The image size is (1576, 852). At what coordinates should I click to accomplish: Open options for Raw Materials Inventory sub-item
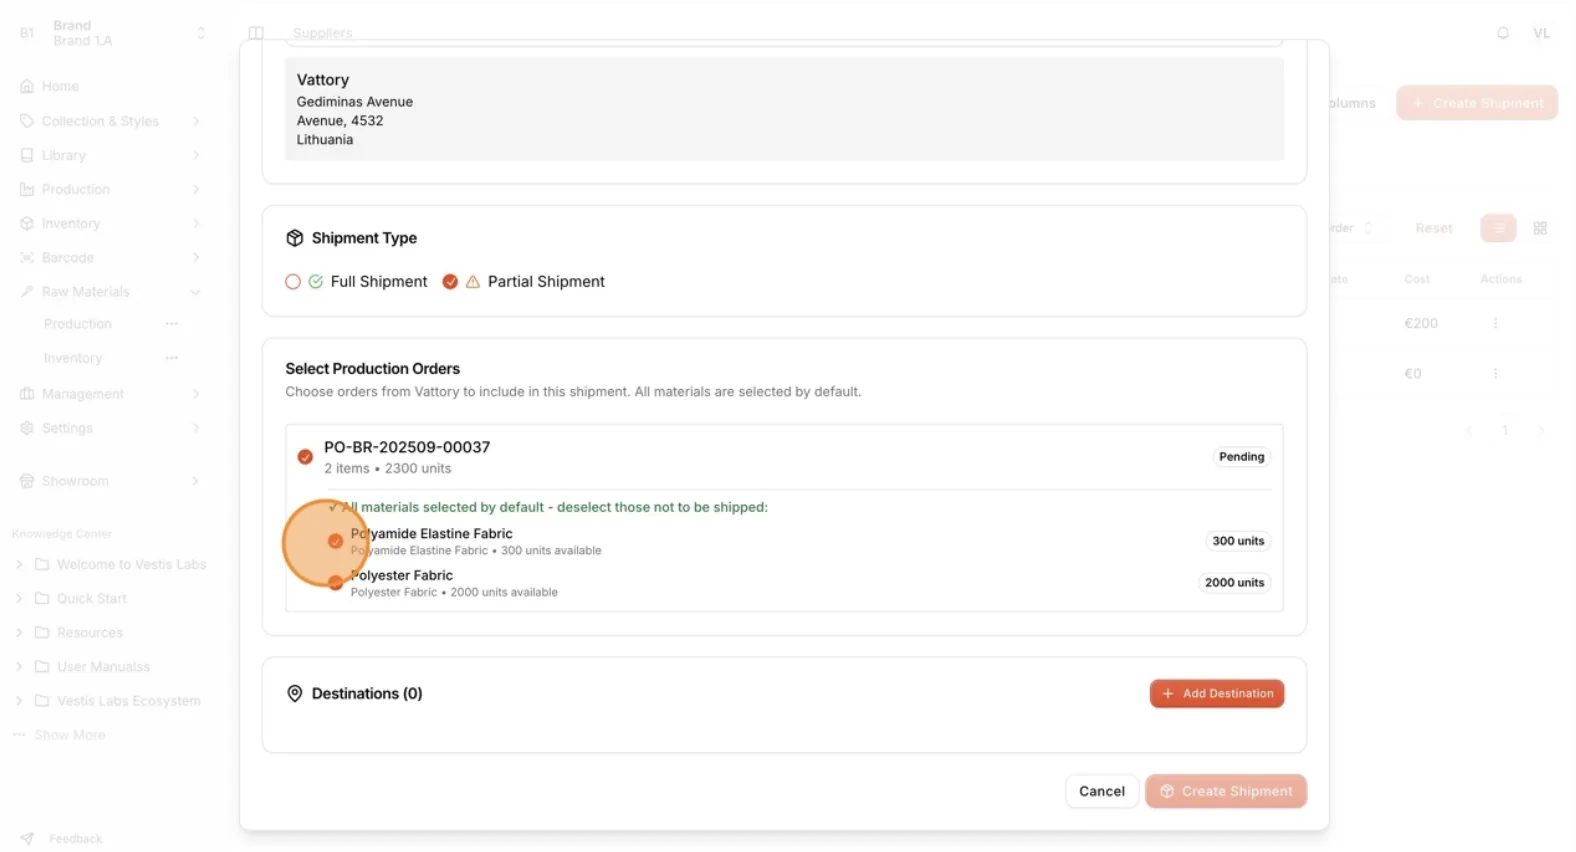pos(172,358)
